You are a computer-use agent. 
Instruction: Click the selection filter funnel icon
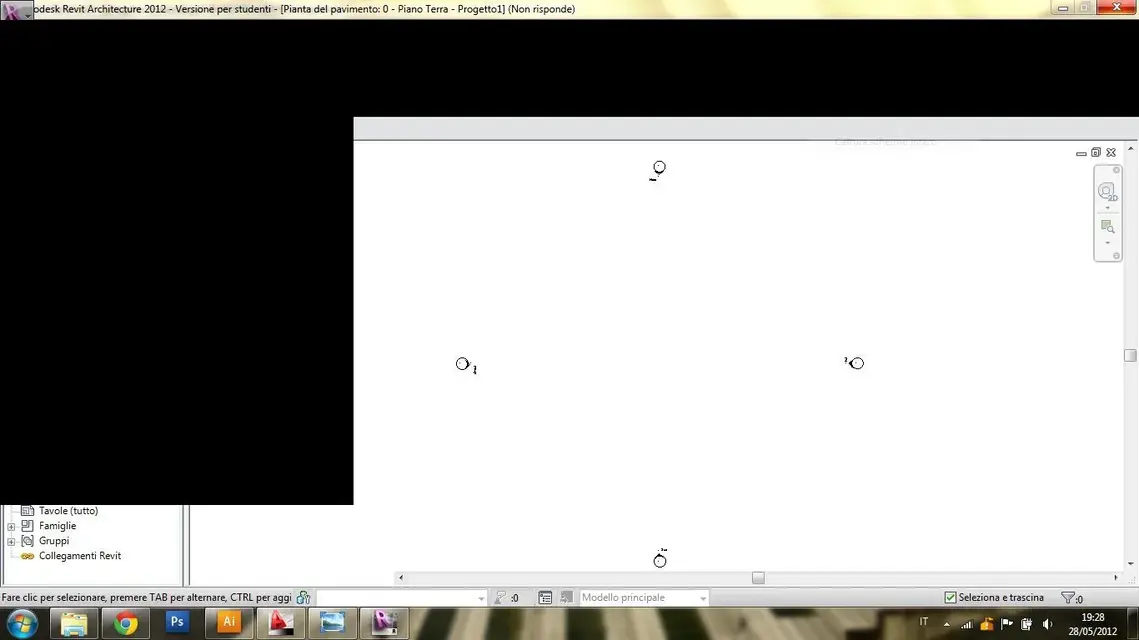[1067, 598]
